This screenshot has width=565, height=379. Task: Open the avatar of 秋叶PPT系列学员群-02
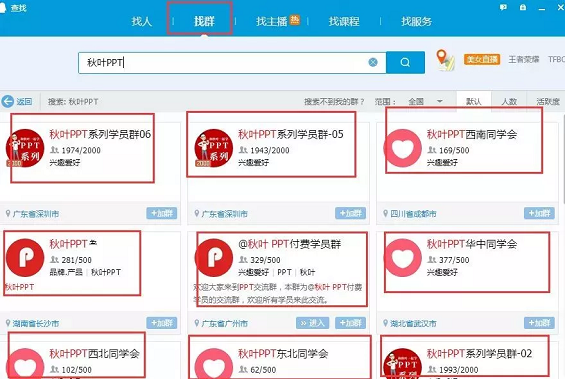tap(402, 364)
